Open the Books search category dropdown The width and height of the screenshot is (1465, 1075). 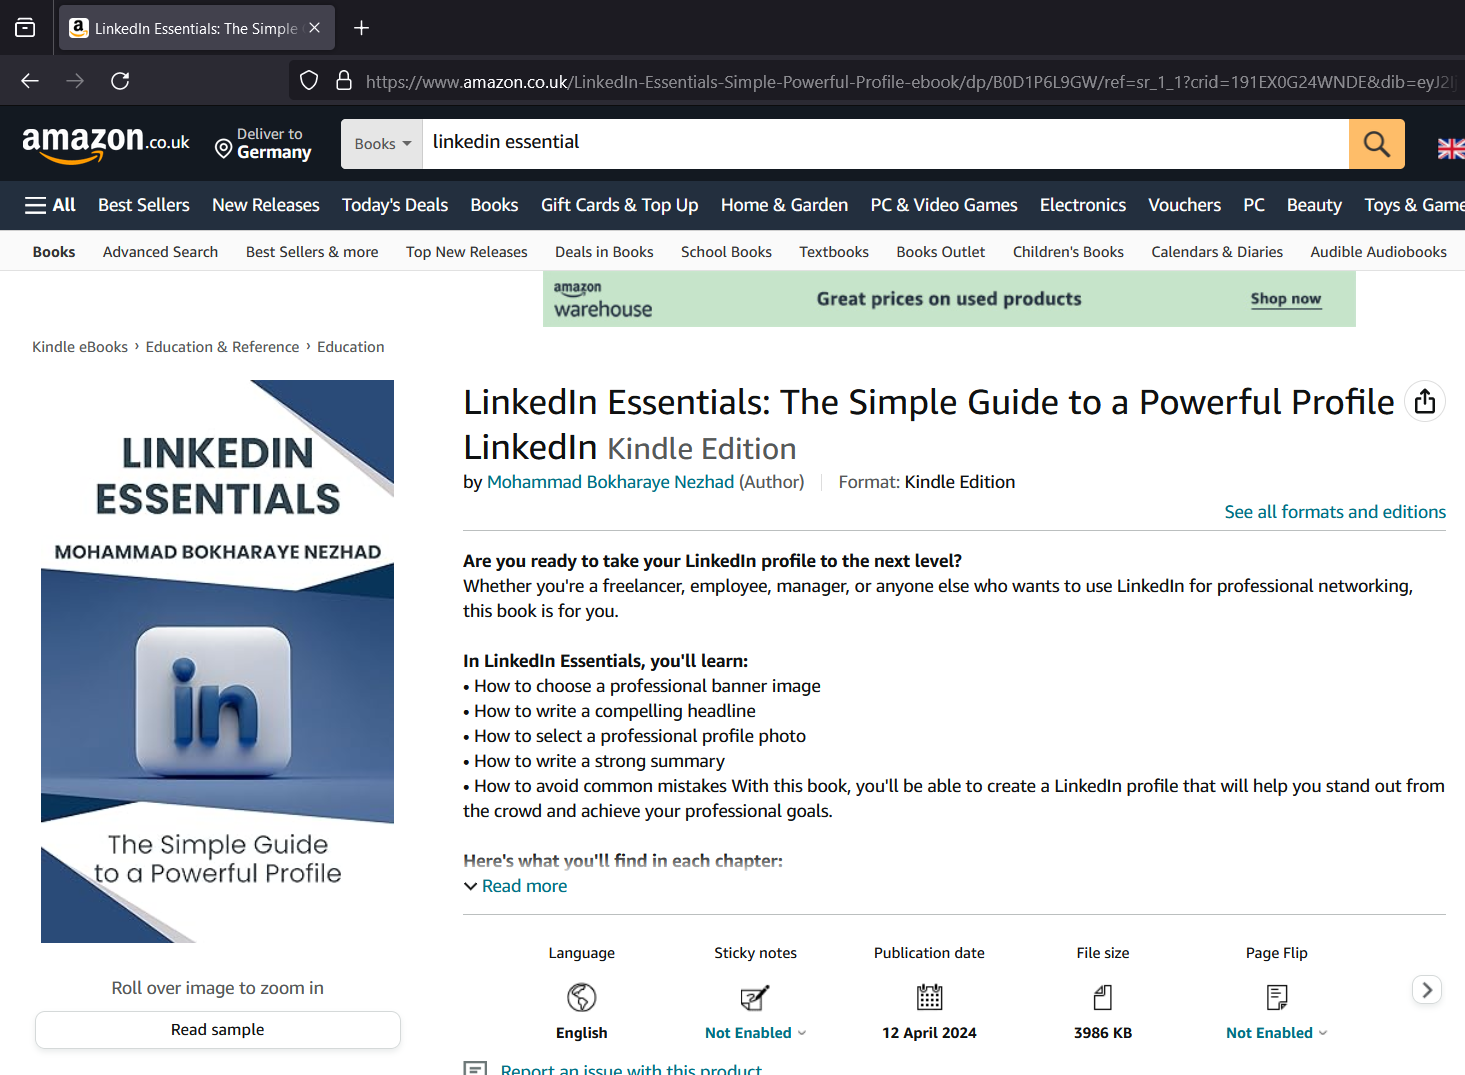(382, 144)
